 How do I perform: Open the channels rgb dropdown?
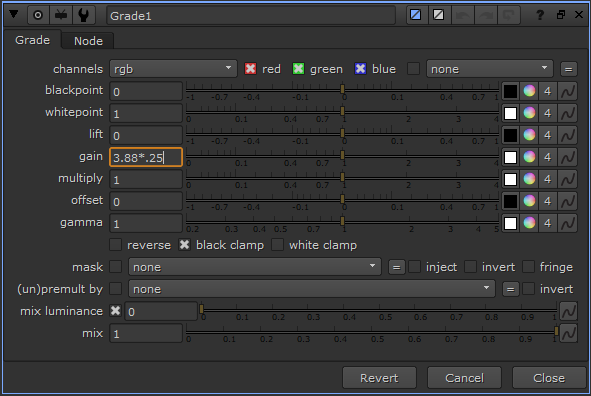point(173,69)
